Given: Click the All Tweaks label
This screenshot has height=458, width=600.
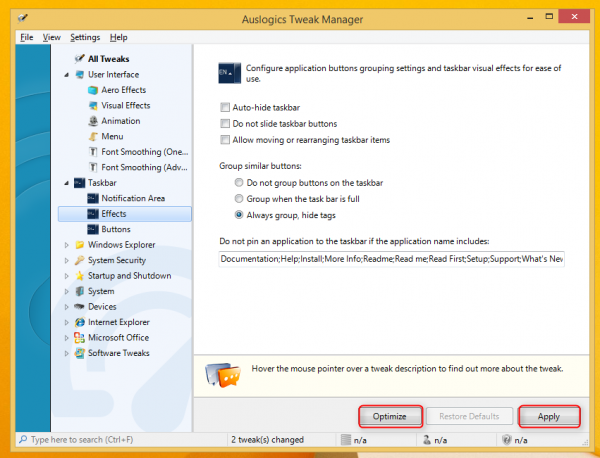Looking at the screenshot, I should tap(109, 59).
